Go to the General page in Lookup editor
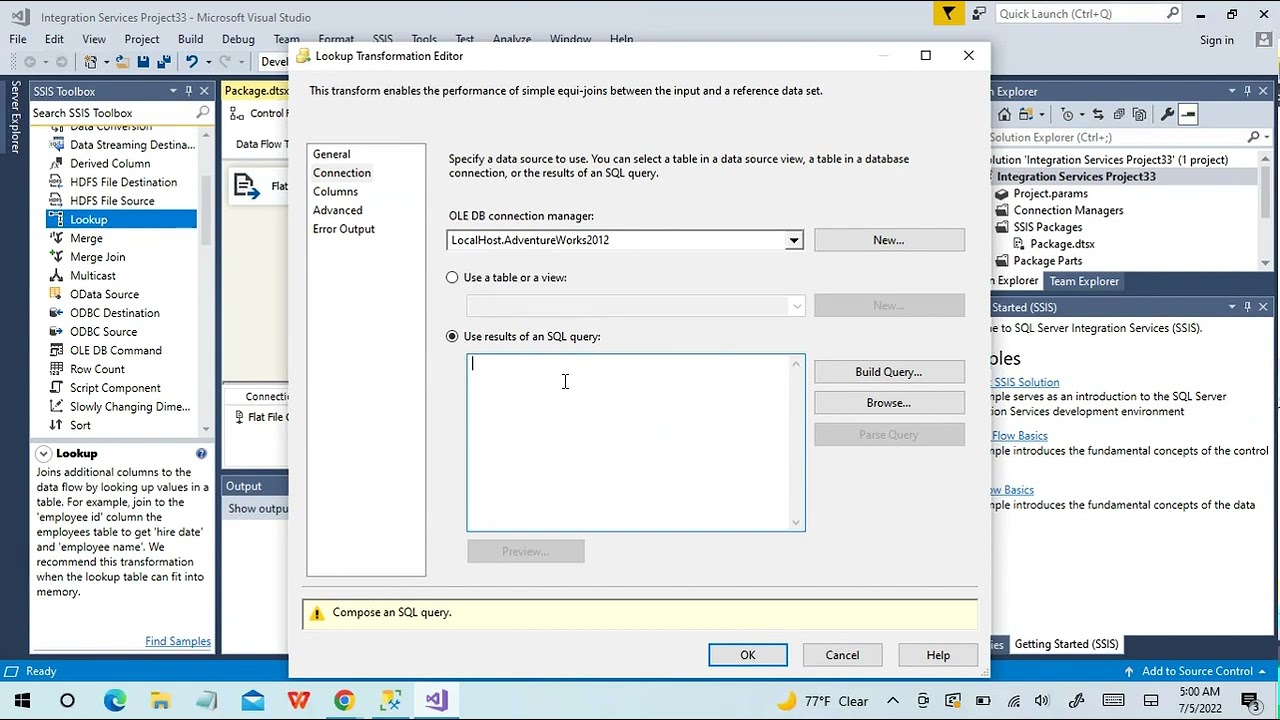 [331, 154]
